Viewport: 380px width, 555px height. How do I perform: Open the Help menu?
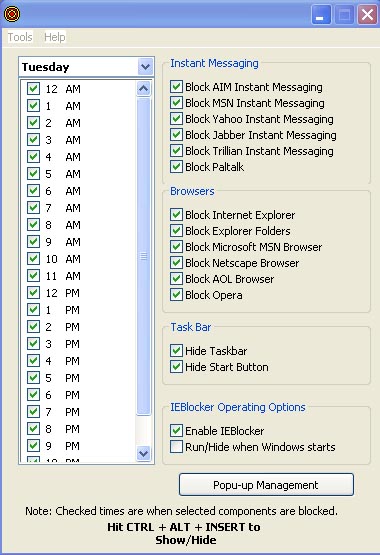coord(54,37)
